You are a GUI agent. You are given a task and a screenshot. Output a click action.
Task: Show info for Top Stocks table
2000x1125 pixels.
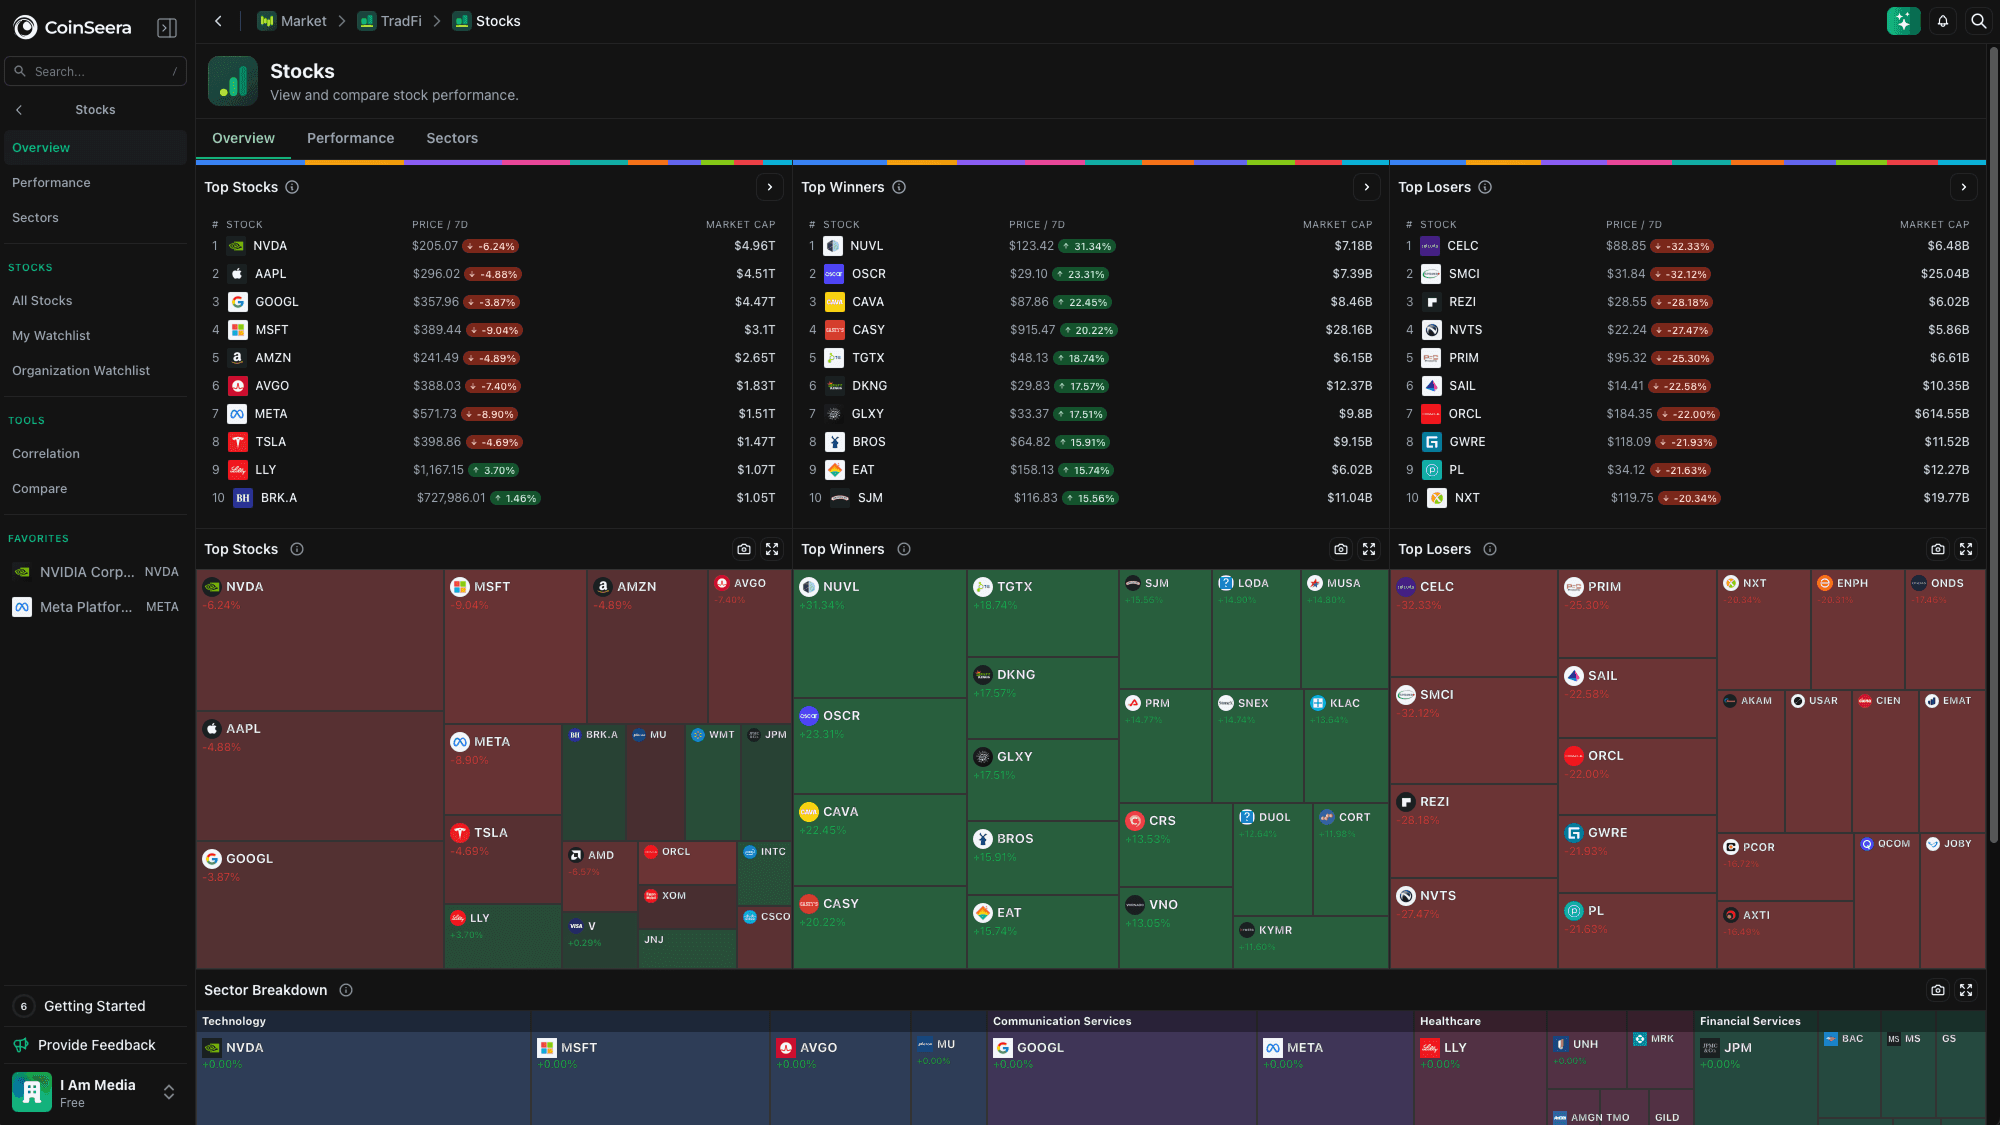pyautogui.click(x=292, y=187)
